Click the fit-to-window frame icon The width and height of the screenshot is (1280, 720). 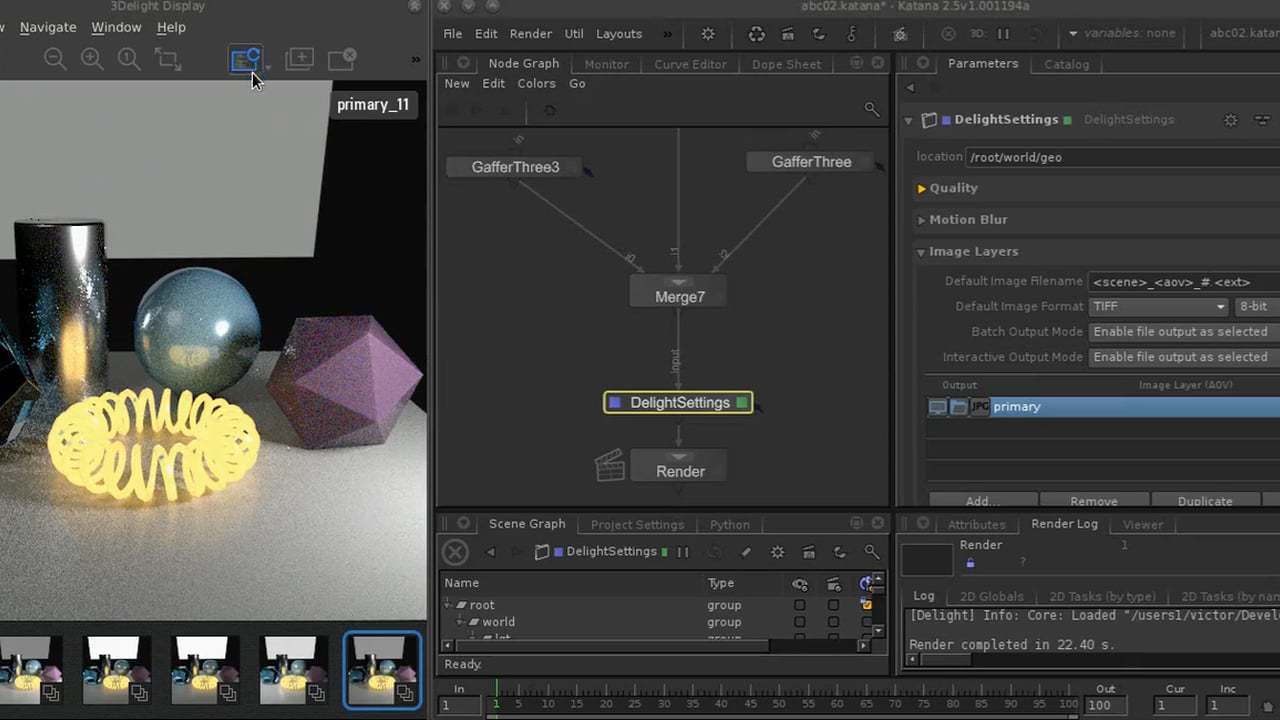pos(167,59)
